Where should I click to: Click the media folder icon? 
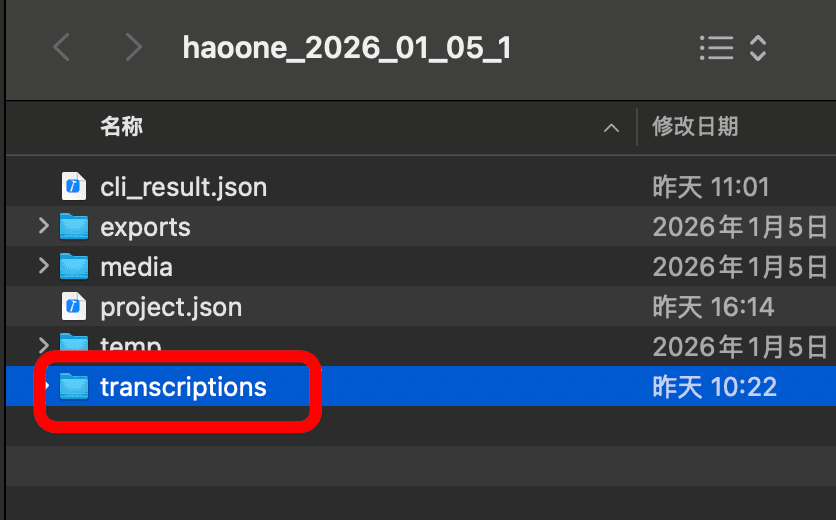pyautogui.click(x=74, y=267)
